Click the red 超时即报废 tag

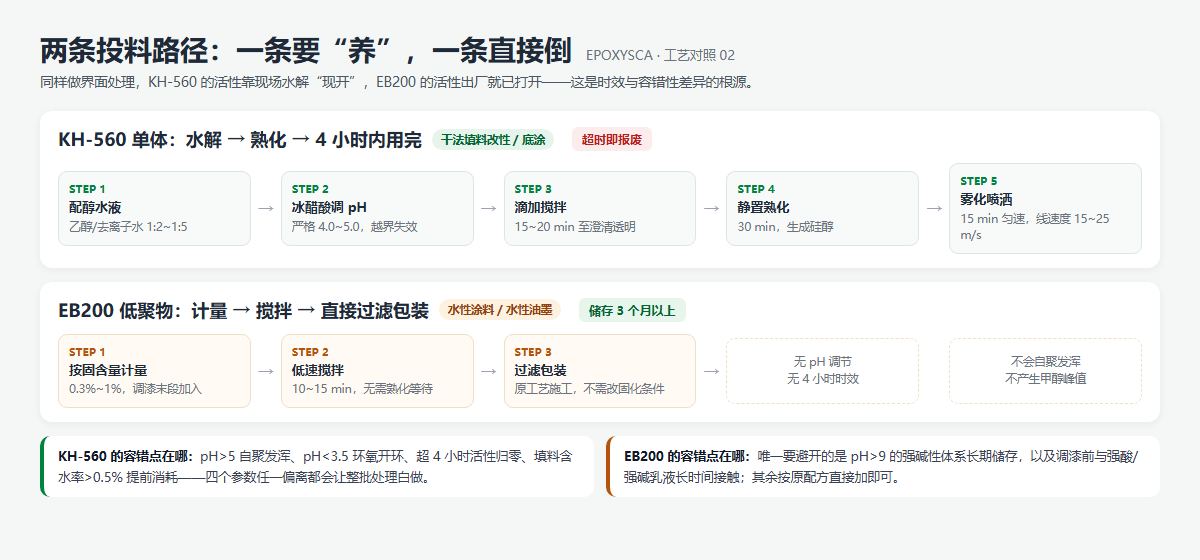[612, 140]
